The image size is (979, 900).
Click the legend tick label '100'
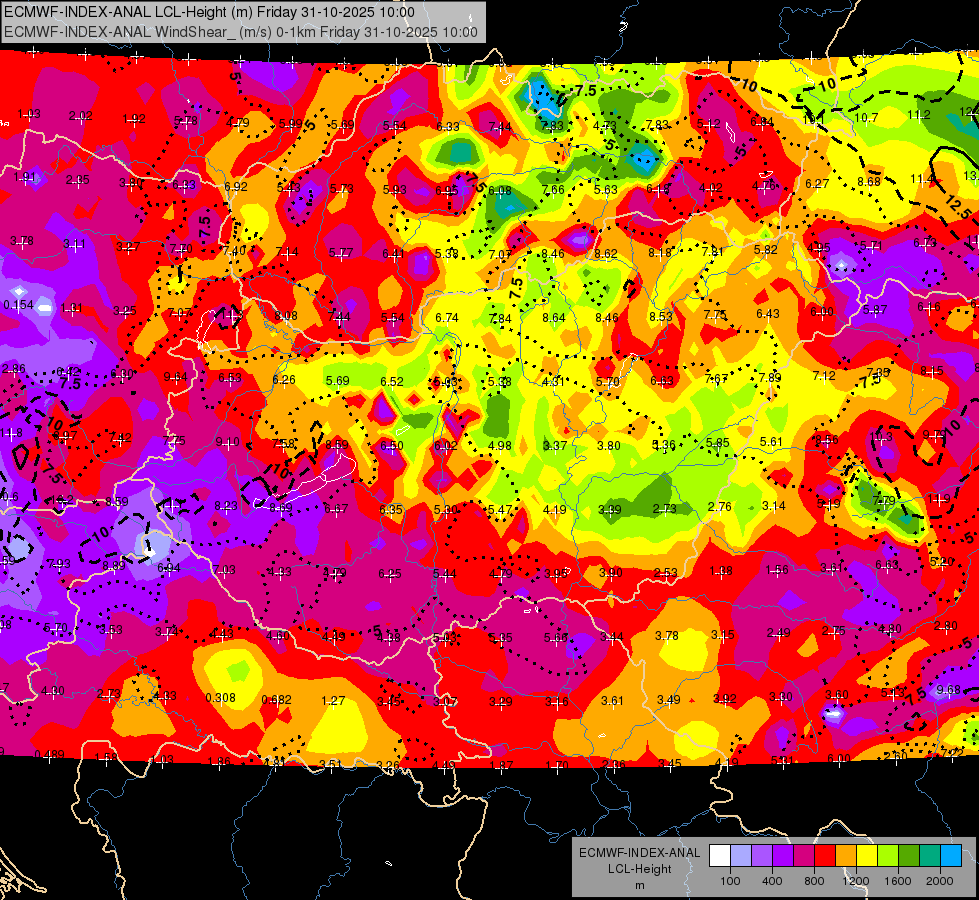click(730, 881)
